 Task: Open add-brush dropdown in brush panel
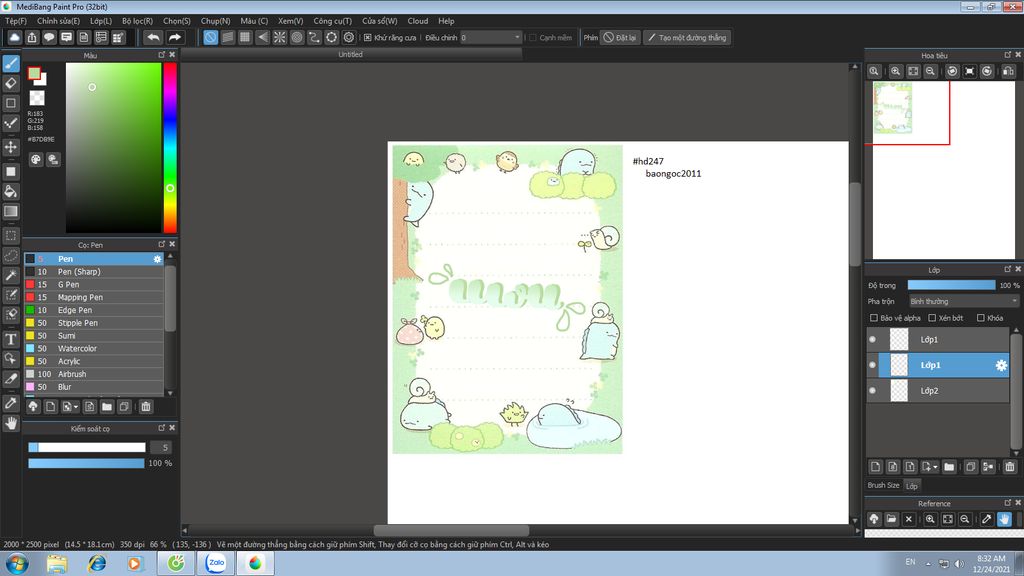(x=70, y=406)
